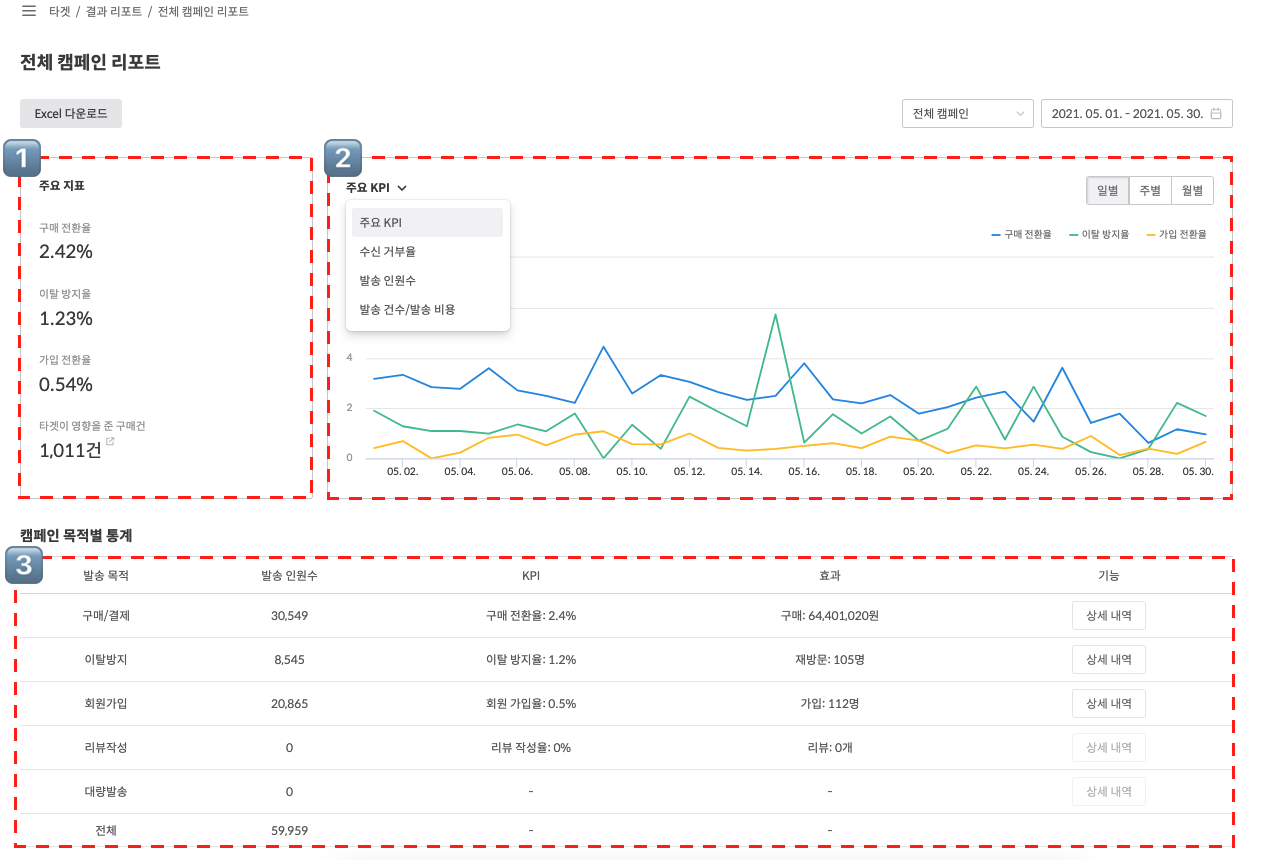
Task: Click the 이탈 방지율 green legend marker
Action: click(x=1074, y=234)
